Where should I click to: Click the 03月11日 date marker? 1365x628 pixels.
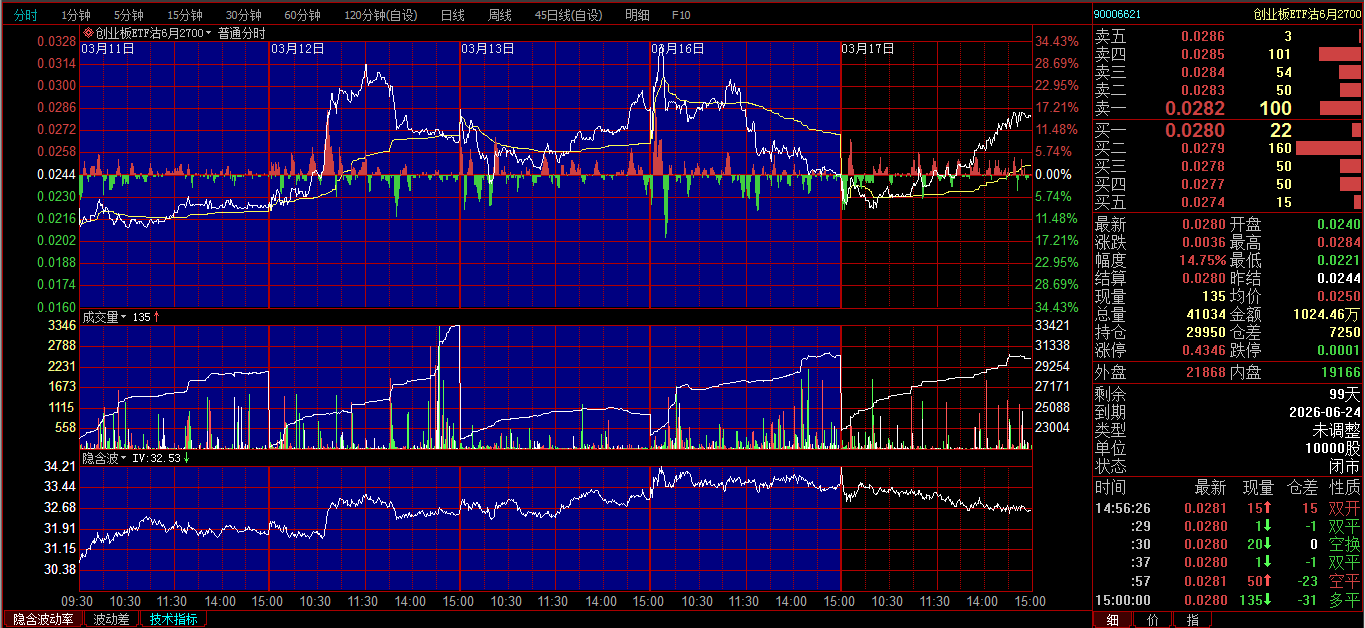[x=108, y=48]
